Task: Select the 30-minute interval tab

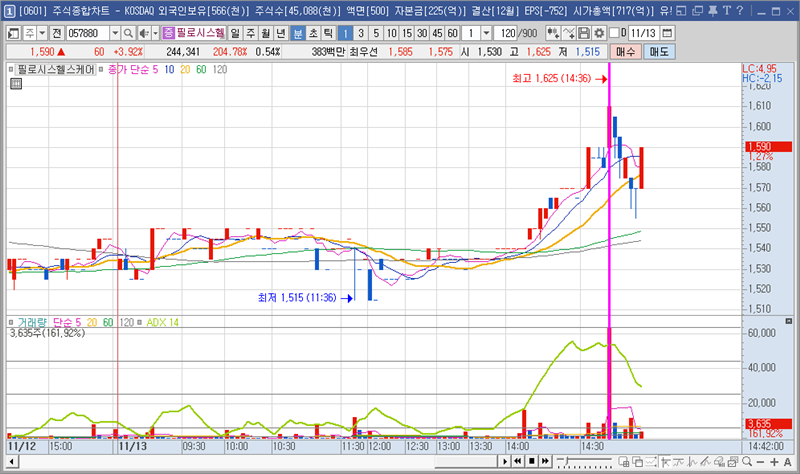Action: click(x=421, y=33)
